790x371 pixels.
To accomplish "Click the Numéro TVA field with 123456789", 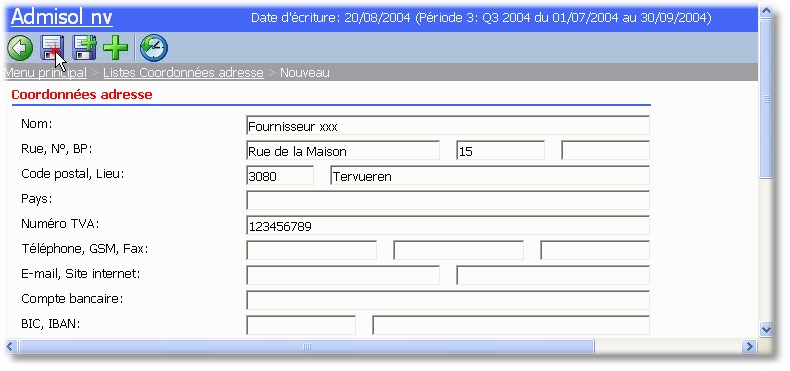I will [448, 225].
